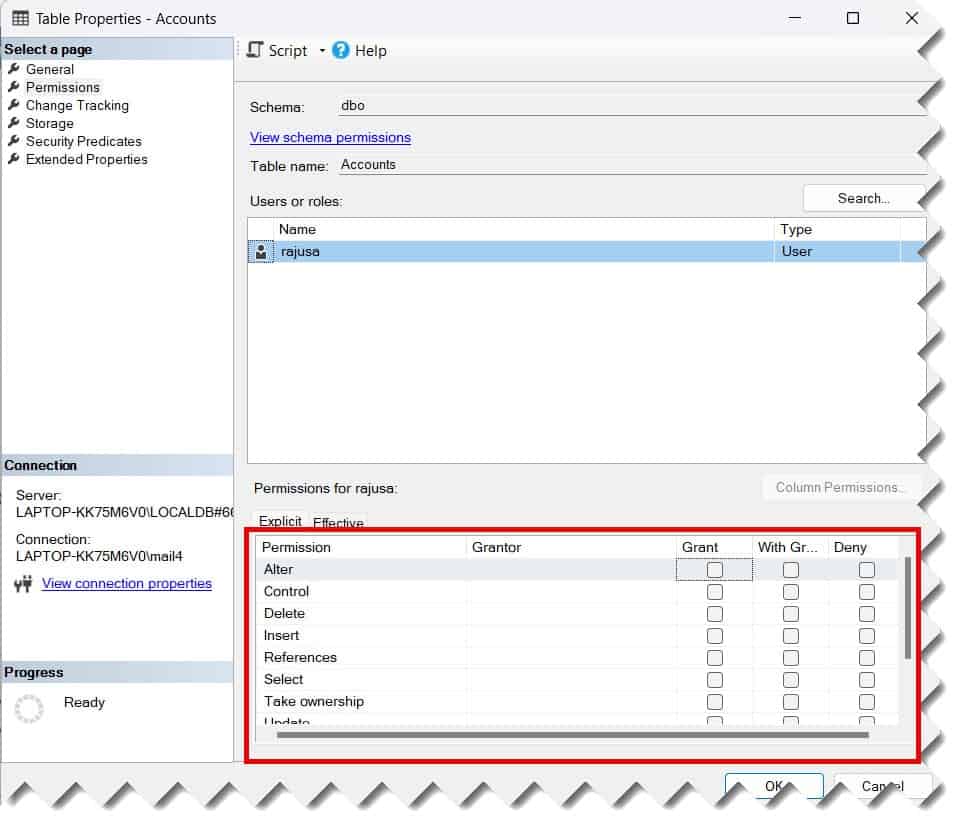This screenshot has height=822, width=957.
Task: Select the Security Predicates page
Action: click(x=16, y=141)
